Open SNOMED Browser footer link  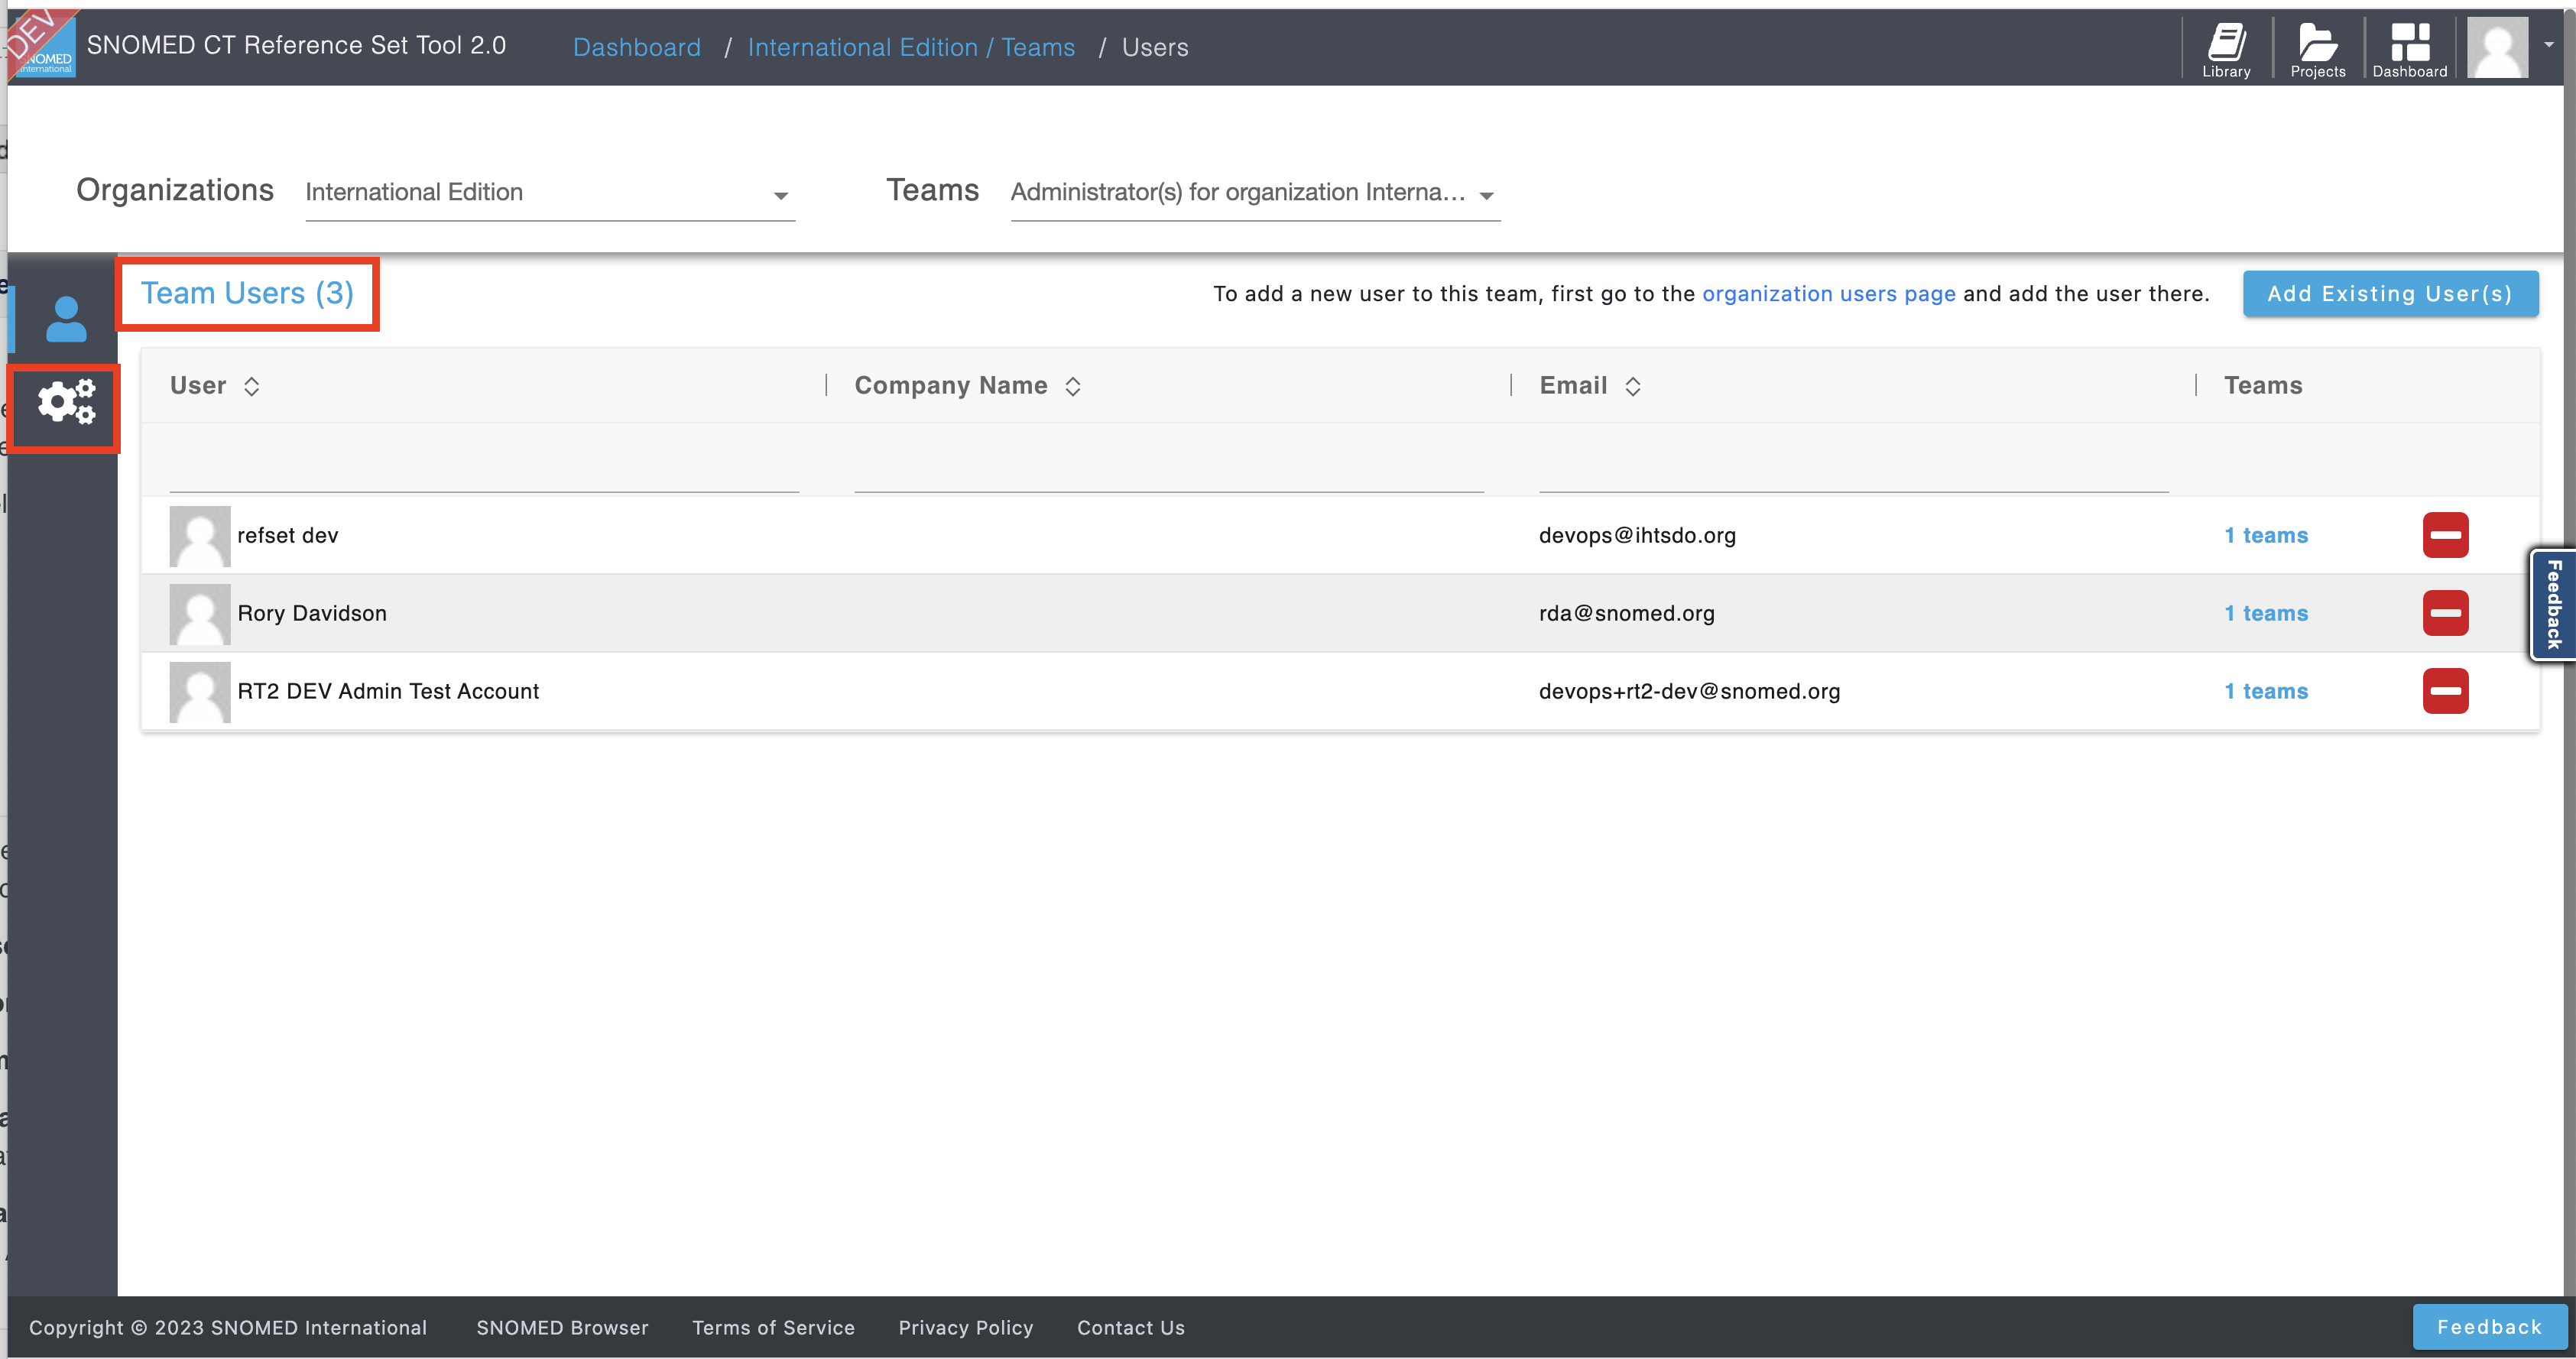562,1328
